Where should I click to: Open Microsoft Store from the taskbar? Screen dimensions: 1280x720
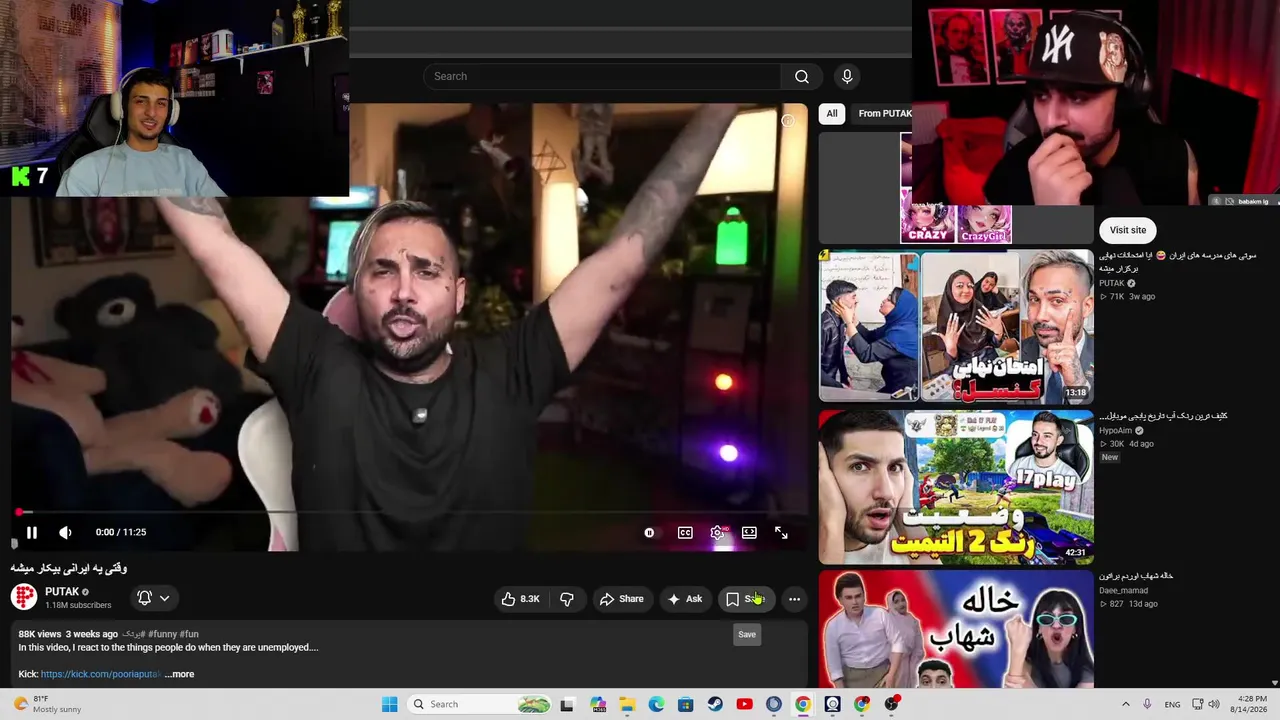(686, 704)
